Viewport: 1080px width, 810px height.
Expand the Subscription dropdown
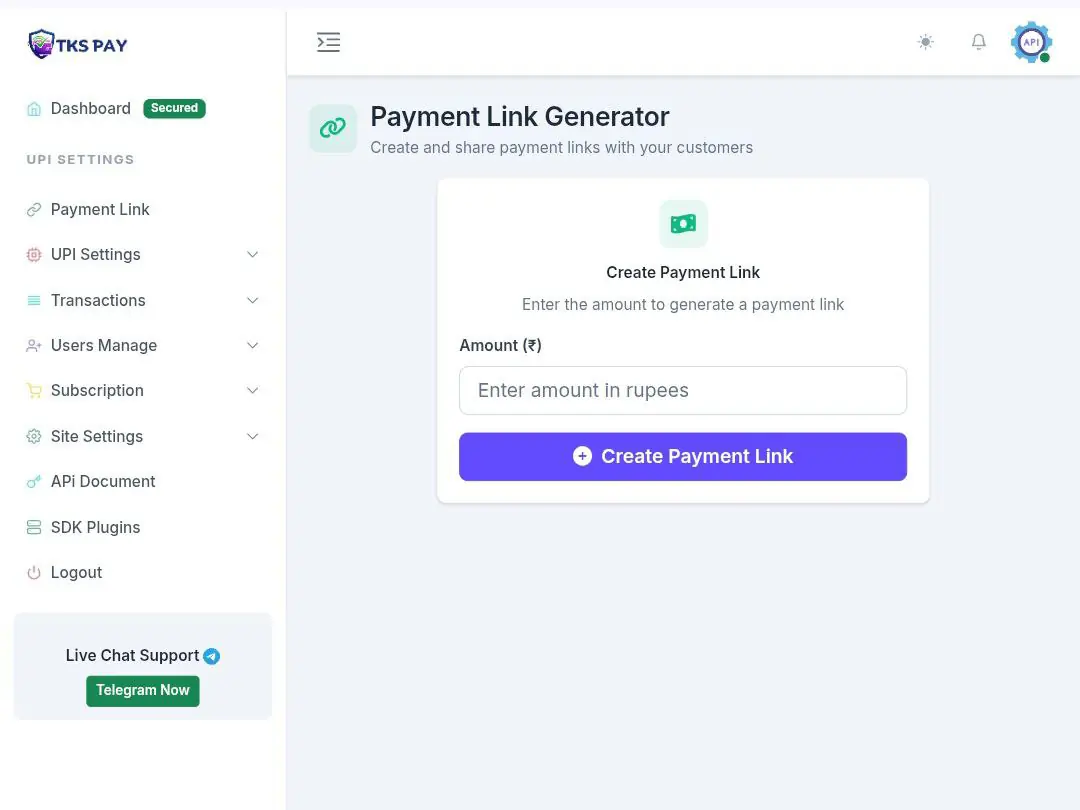252,391
